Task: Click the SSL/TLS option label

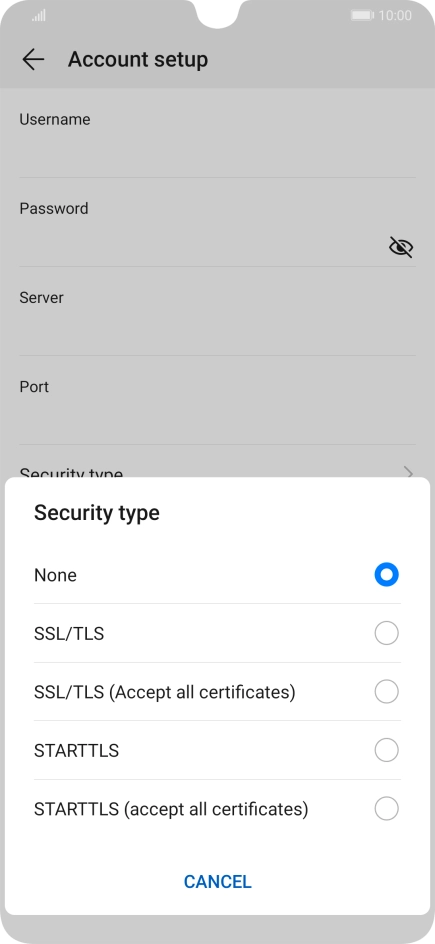Action: [x=69, y=633]
